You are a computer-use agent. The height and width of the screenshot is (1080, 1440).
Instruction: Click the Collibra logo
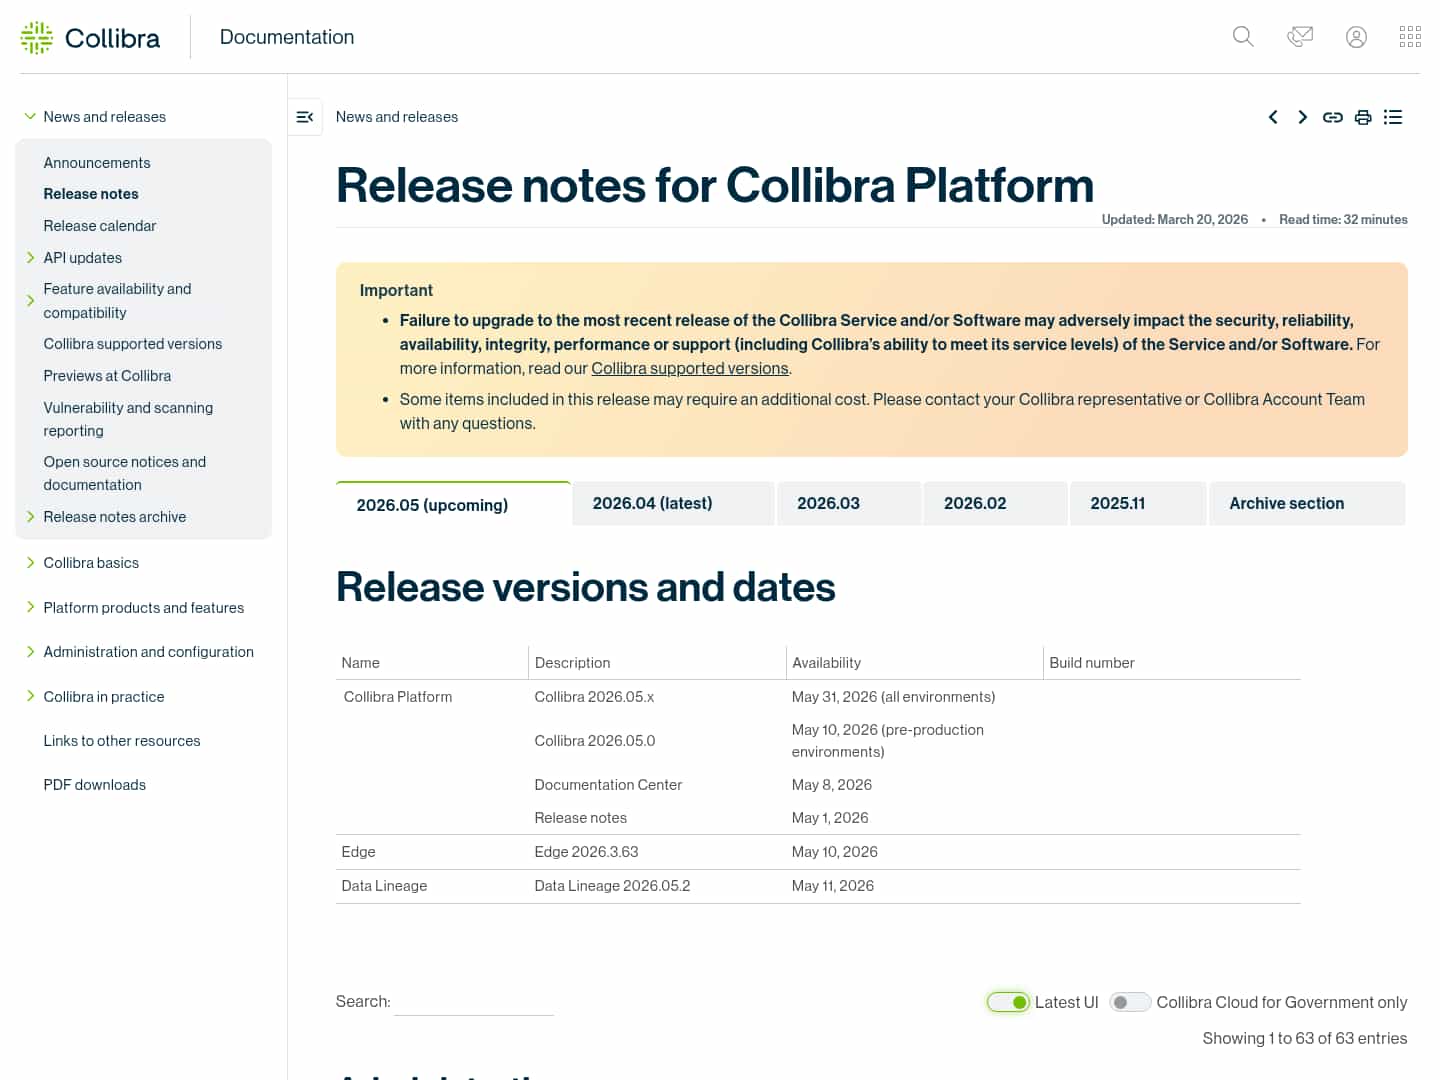(90, 38)
